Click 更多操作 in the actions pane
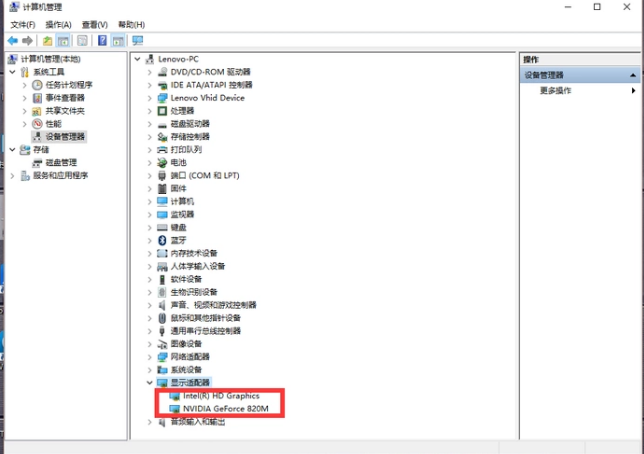This screenshot has width=644, height=454. tap(556, 90)
